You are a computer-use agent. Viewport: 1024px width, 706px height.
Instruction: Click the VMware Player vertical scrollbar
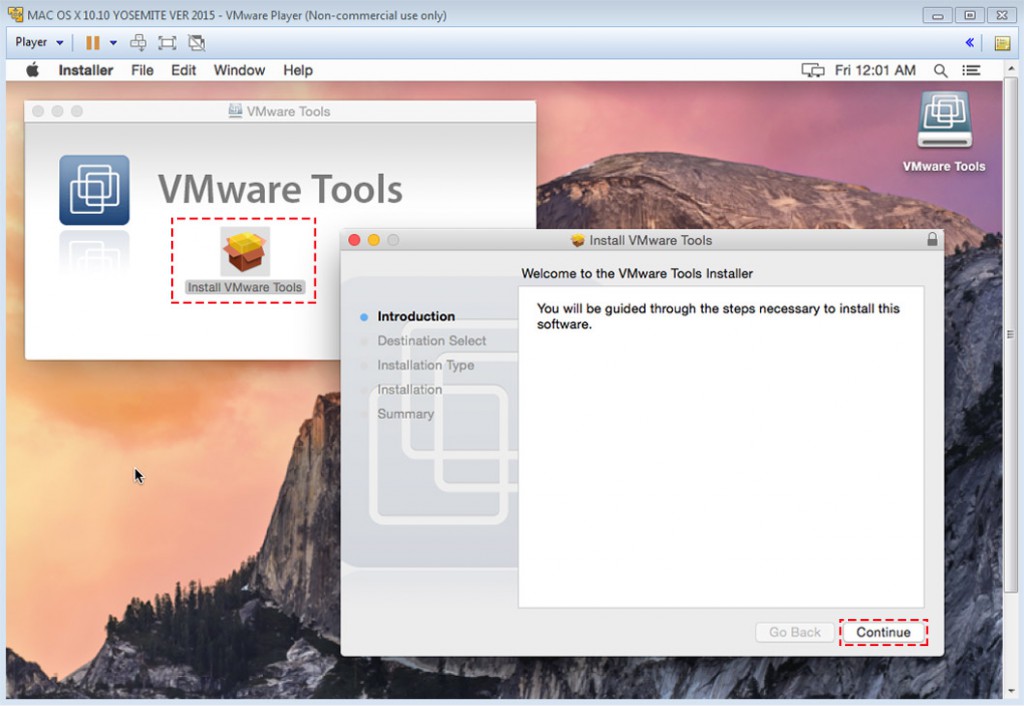1011,333
